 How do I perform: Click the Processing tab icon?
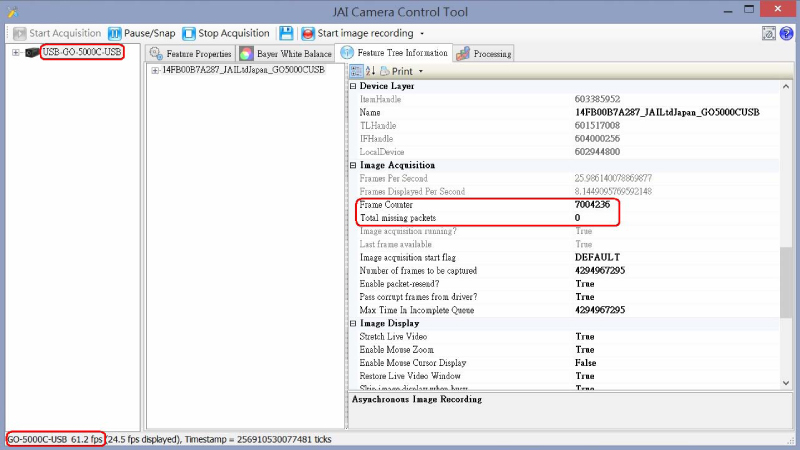pyautogui.click(x=463, y=54)
